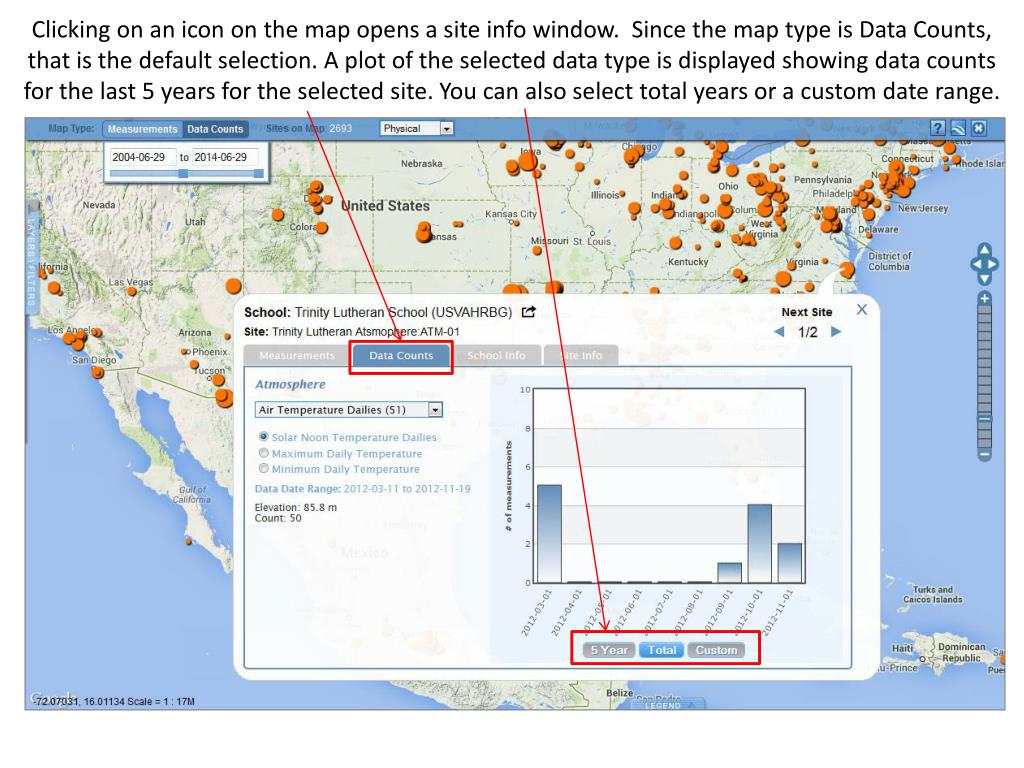Click the right handle of date range slider
Image resolution: width=1024 pixels, height=768 pixels.
(x=259, y=174)
